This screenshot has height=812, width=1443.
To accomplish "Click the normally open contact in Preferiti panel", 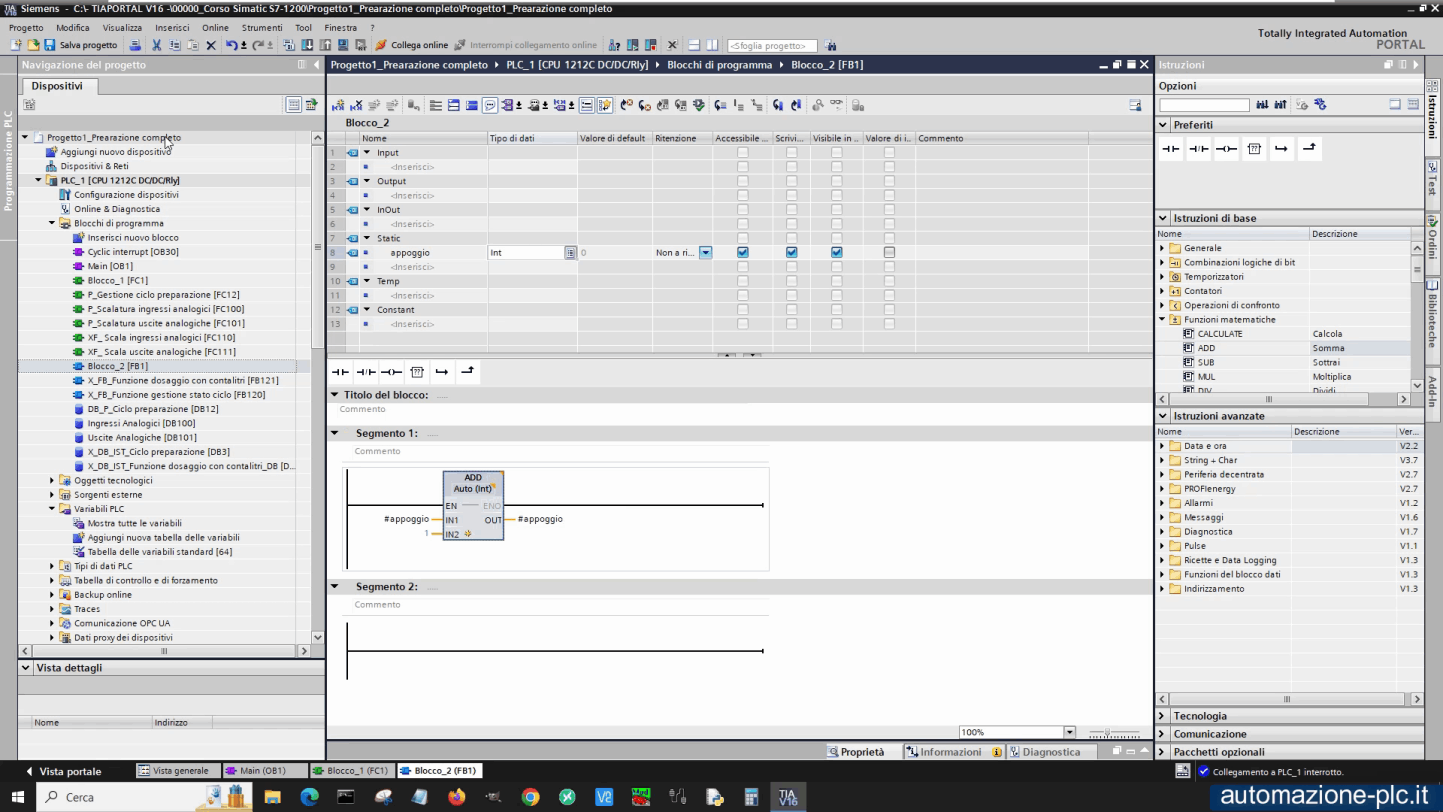I will (1170, 149).
